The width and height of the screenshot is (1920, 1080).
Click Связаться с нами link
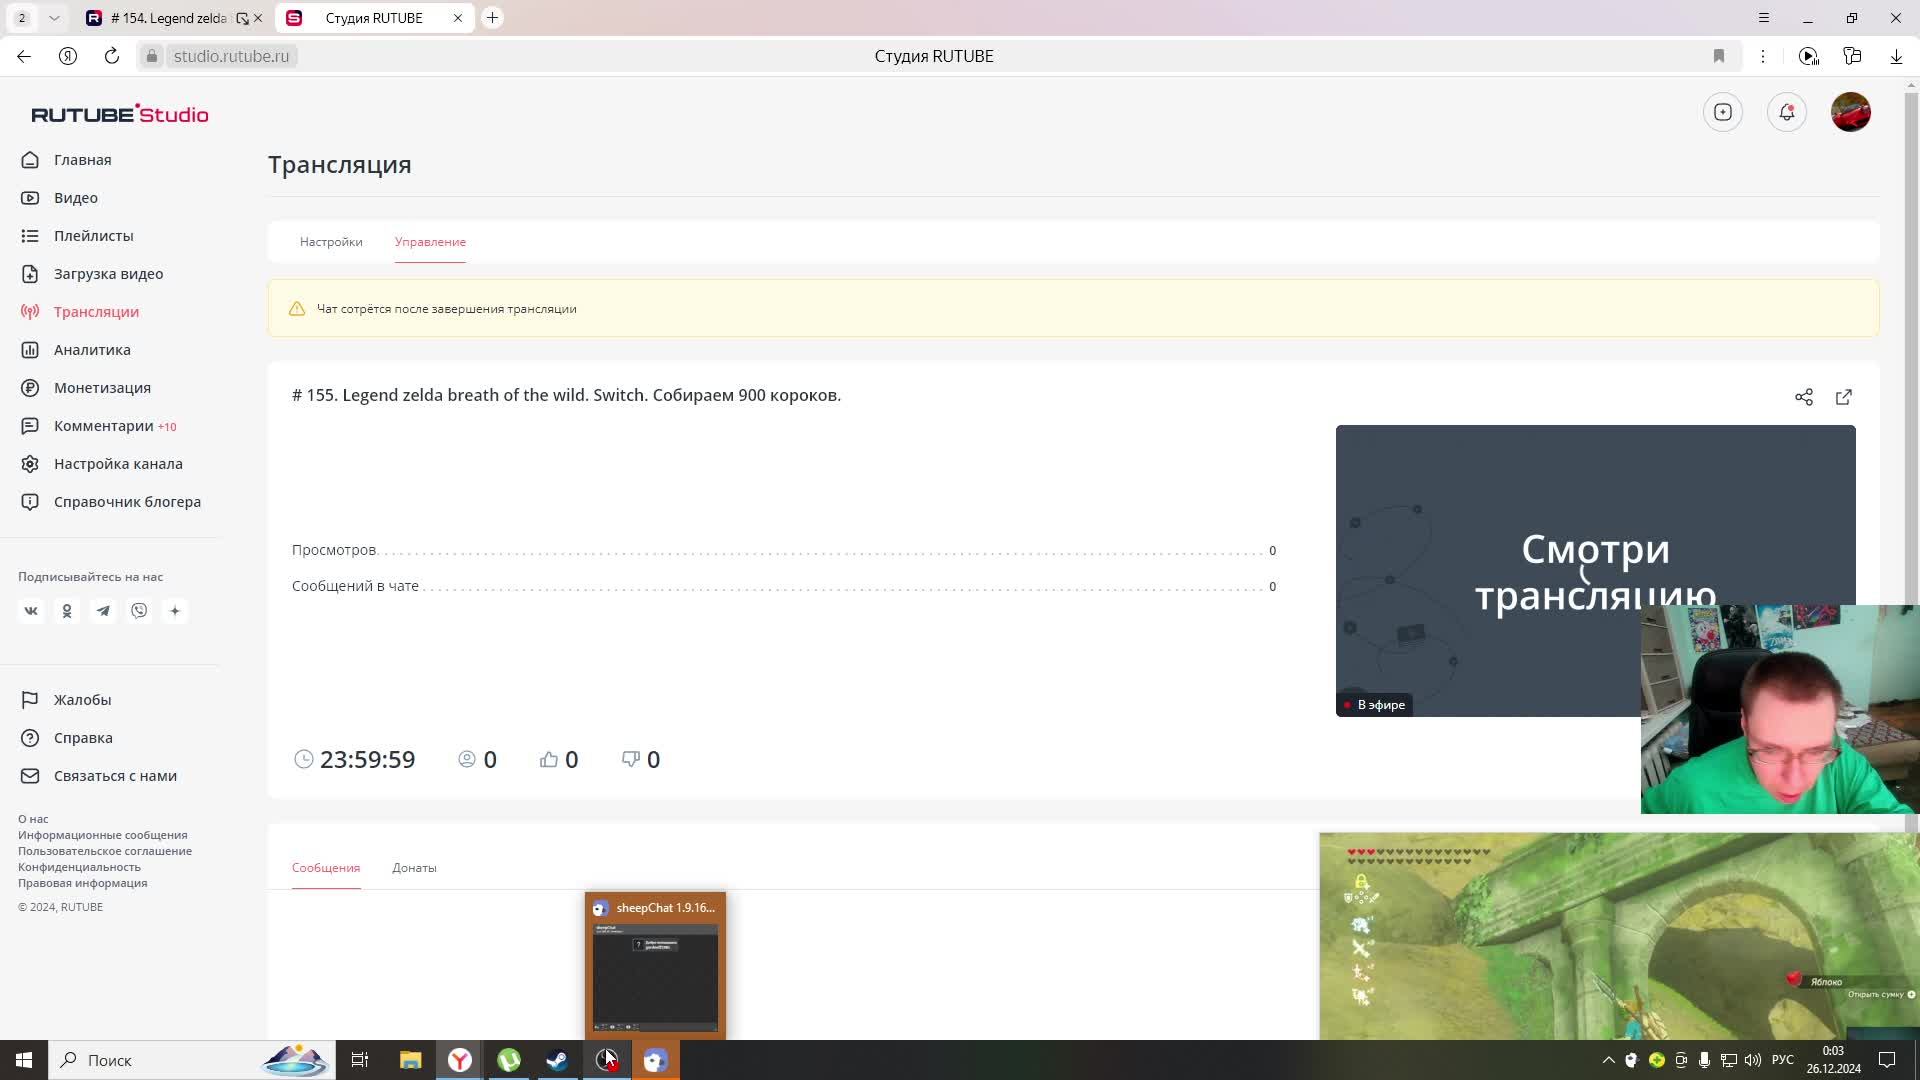pos(115,776)
